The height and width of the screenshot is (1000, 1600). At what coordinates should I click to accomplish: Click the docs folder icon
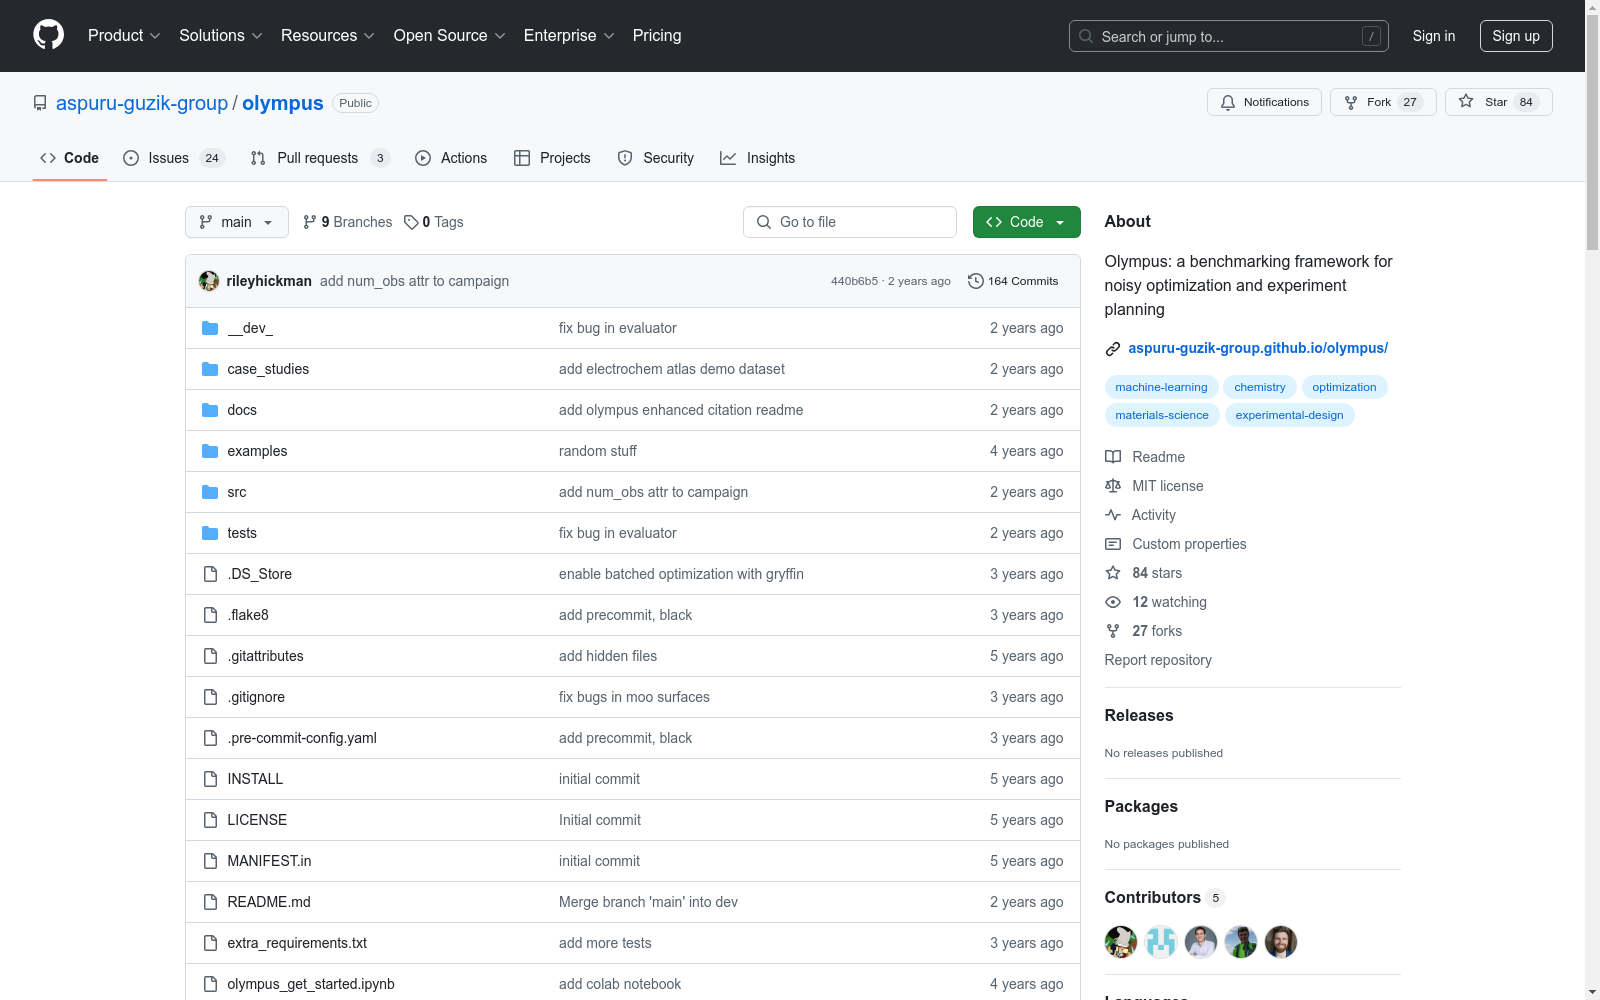click(210, 410)
